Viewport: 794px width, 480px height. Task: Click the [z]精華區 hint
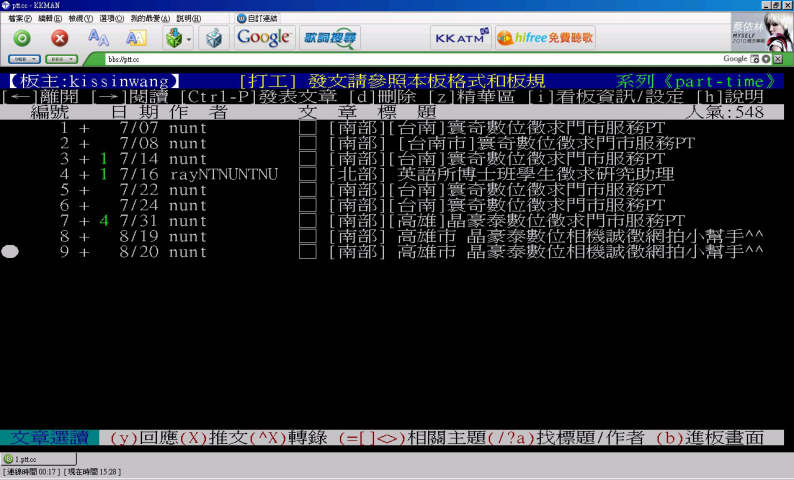coord(472,96)
